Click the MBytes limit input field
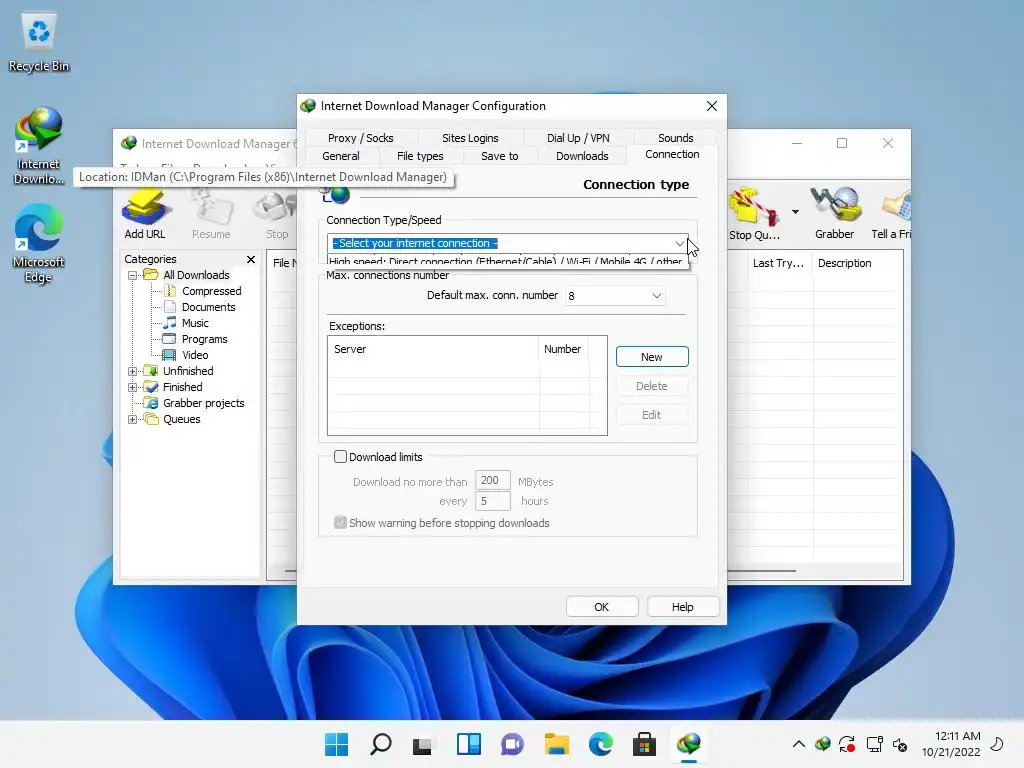The width and height of the screenshot is (1024, 768). coord(492,480)
